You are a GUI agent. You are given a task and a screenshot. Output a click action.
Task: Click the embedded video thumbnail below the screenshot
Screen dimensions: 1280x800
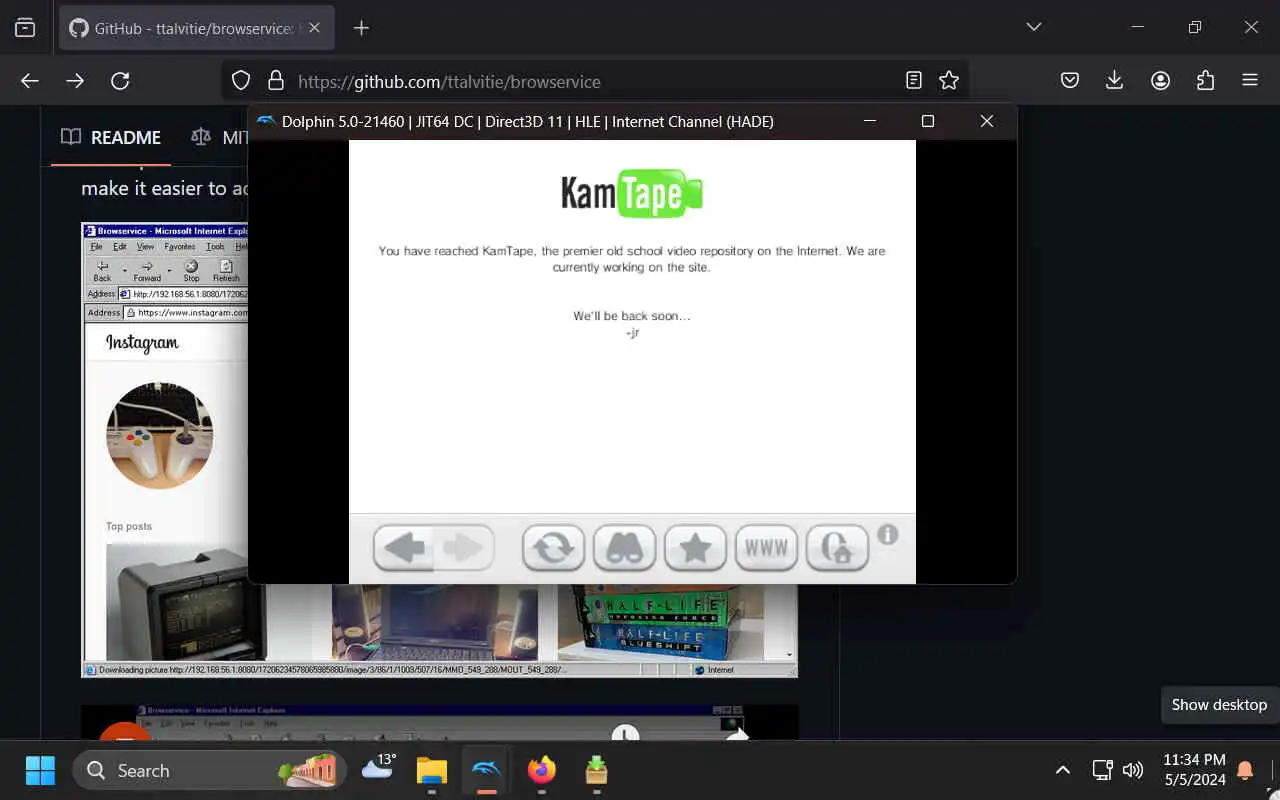click(440, 722)
